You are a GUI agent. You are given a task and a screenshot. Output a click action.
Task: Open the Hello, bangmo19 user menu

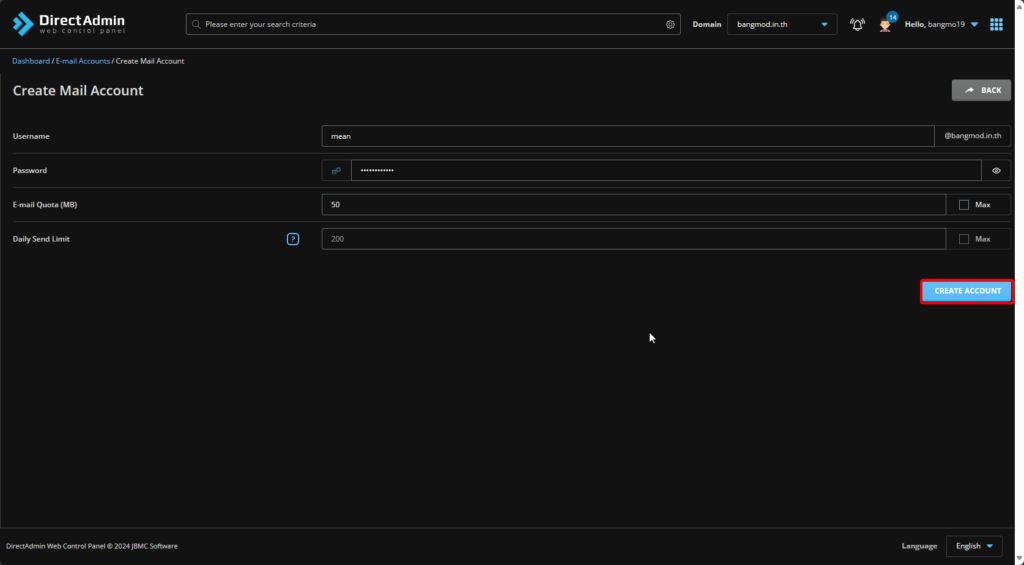pyautogui.click(x=941, y=24)
